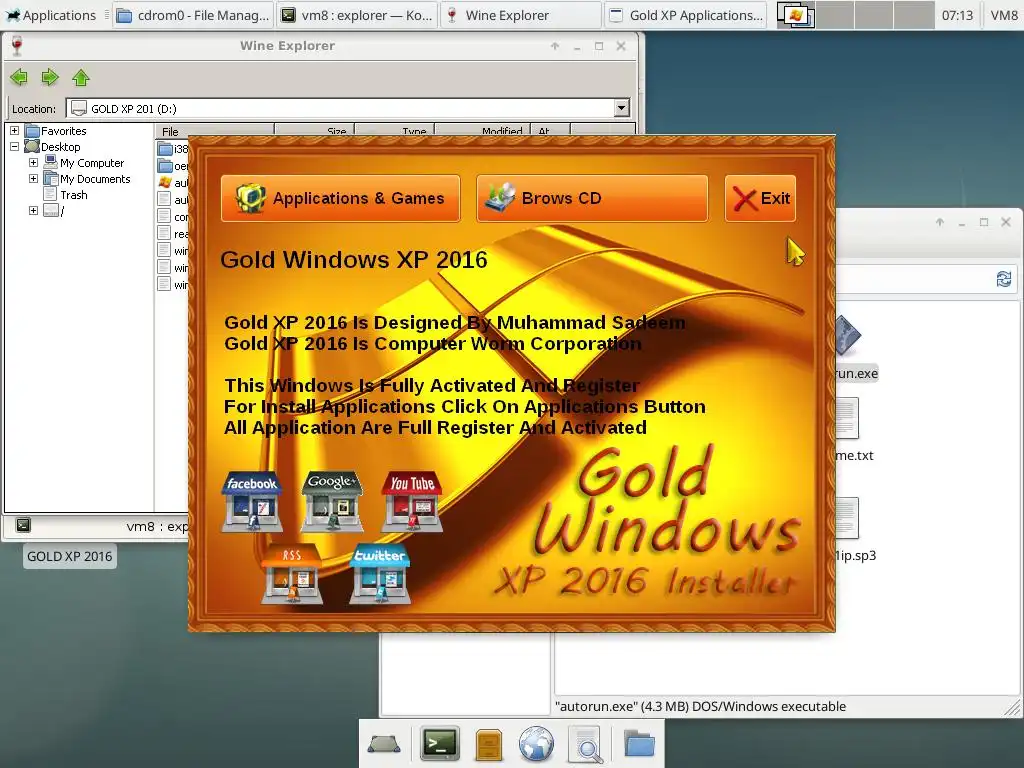Screen dimensions: 1024x768
Task: Go back in Wine Explorer
Action: pos(19,78)
